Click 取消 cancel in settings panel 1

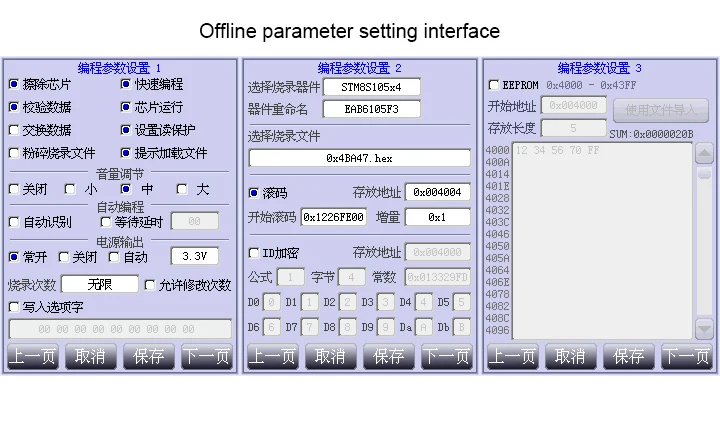(x=90, y=356)
